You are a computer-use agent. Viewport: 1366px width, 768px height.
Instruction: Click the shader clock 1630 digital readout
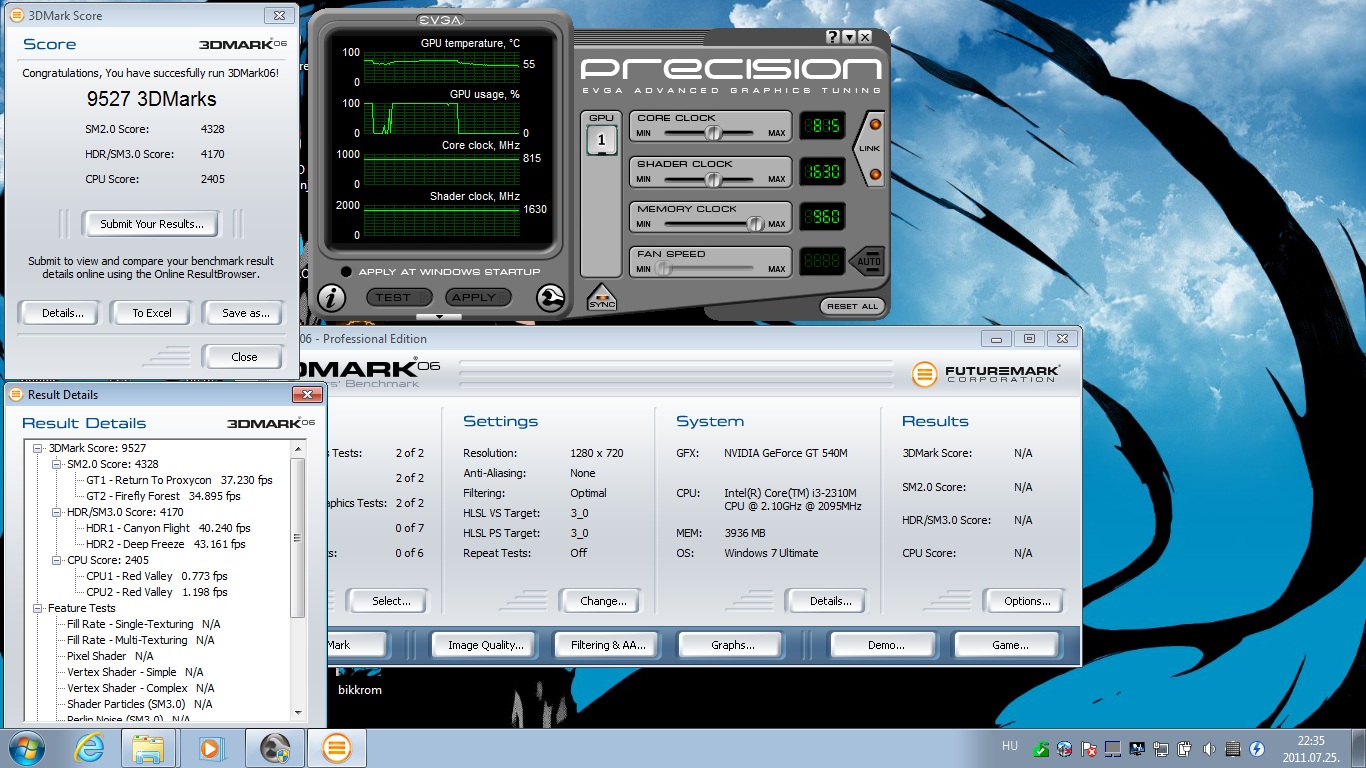[x=822, y=172]
